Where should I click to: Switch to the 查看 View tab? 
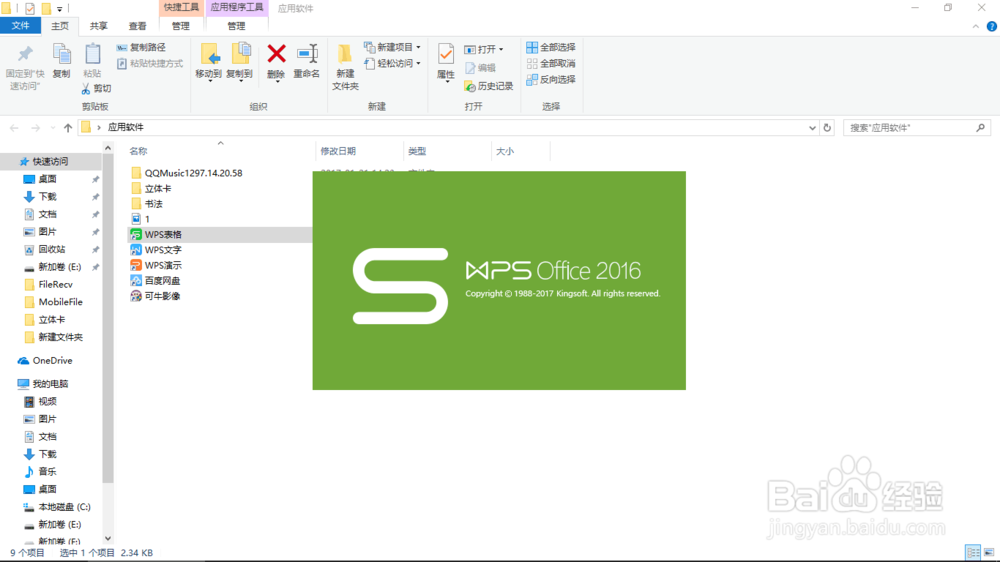137,26
